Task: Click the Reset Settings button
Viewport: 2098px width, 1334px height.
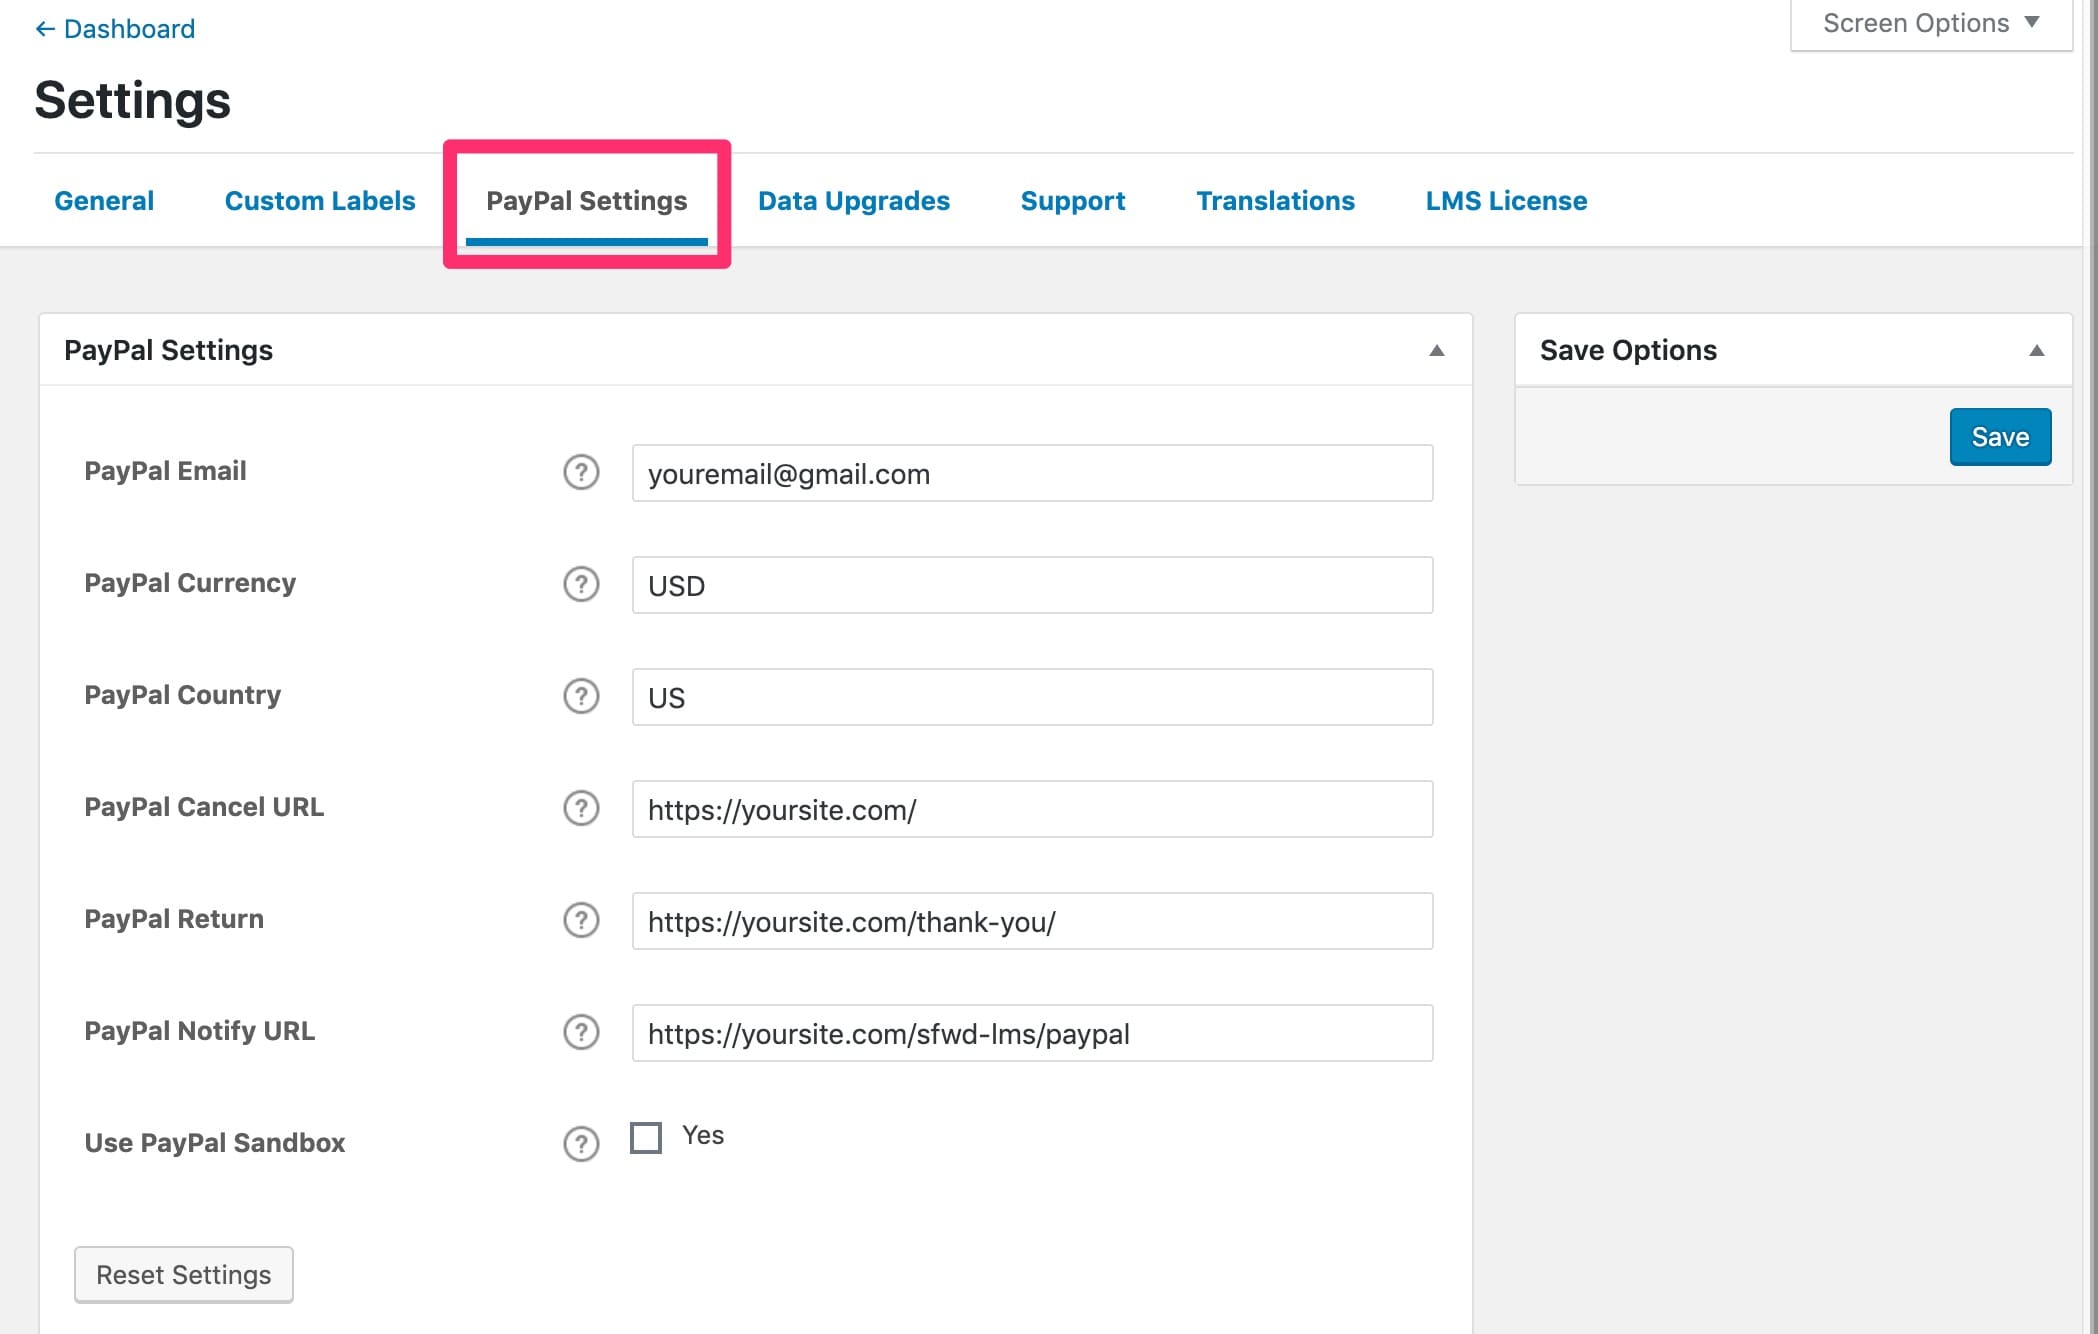Action: (x=184, y=1275)
